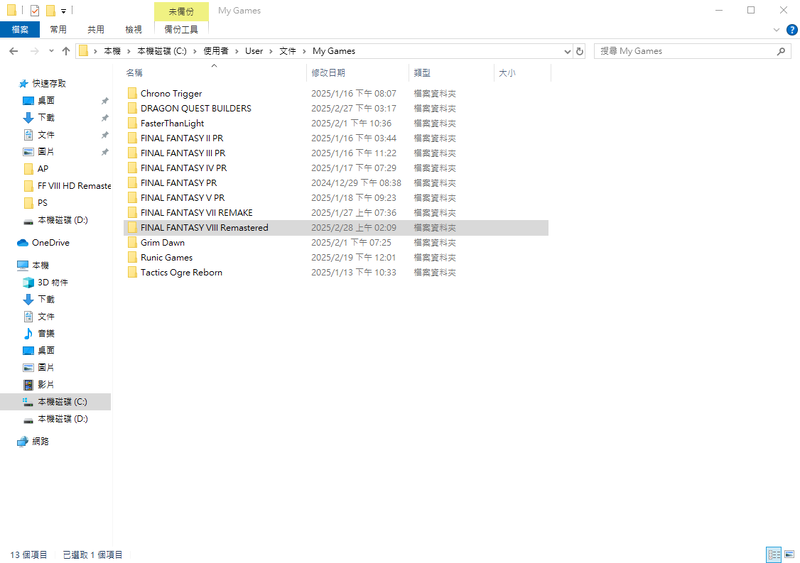Click 使用者 in the address breadcrumb

click(x=216, y=51)
